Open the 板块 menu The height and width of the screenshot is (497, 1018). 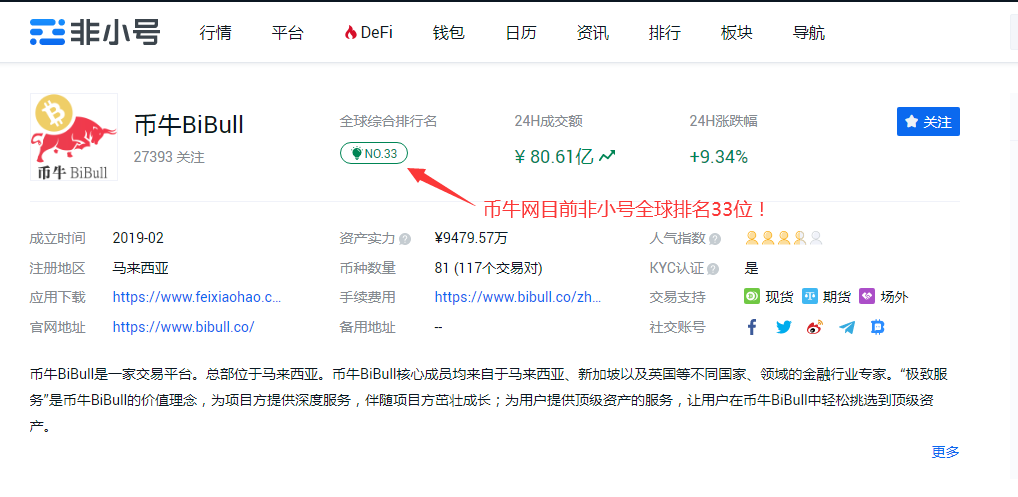[x=736, y=32]
